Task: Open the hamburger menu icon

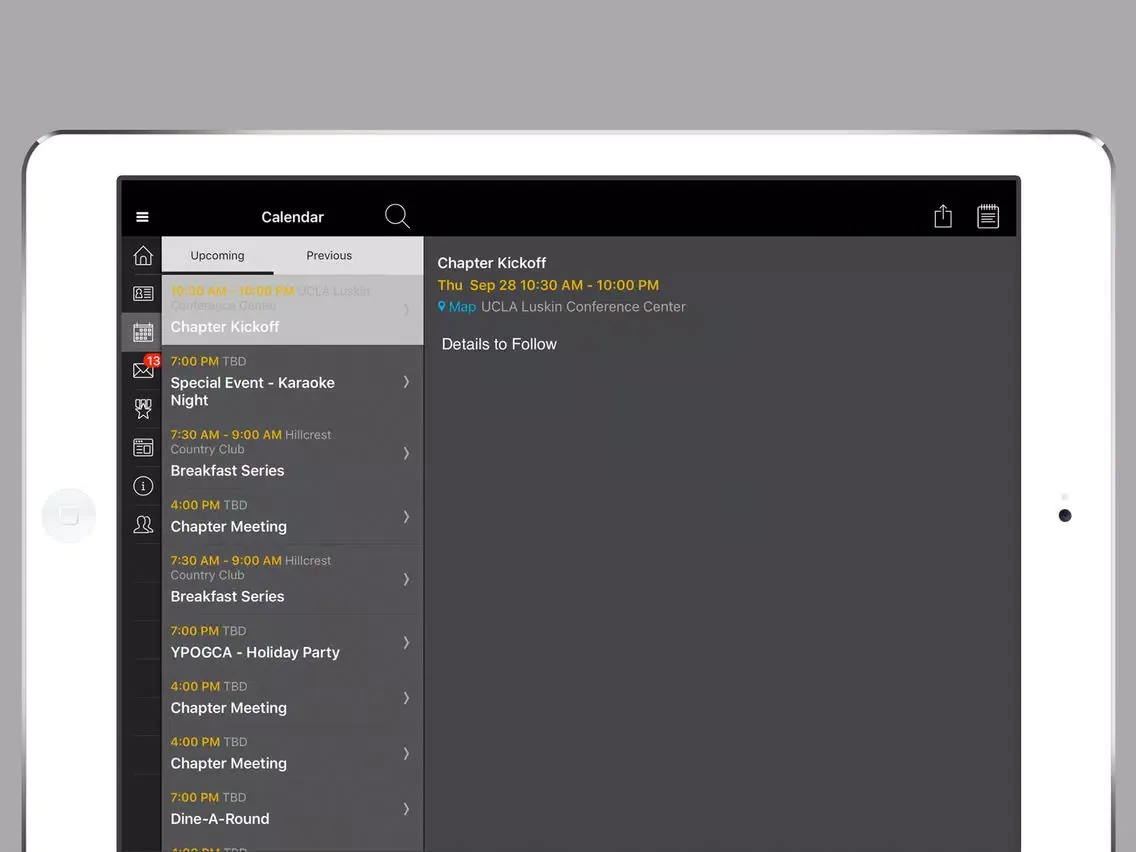Action: coord(142,217)
